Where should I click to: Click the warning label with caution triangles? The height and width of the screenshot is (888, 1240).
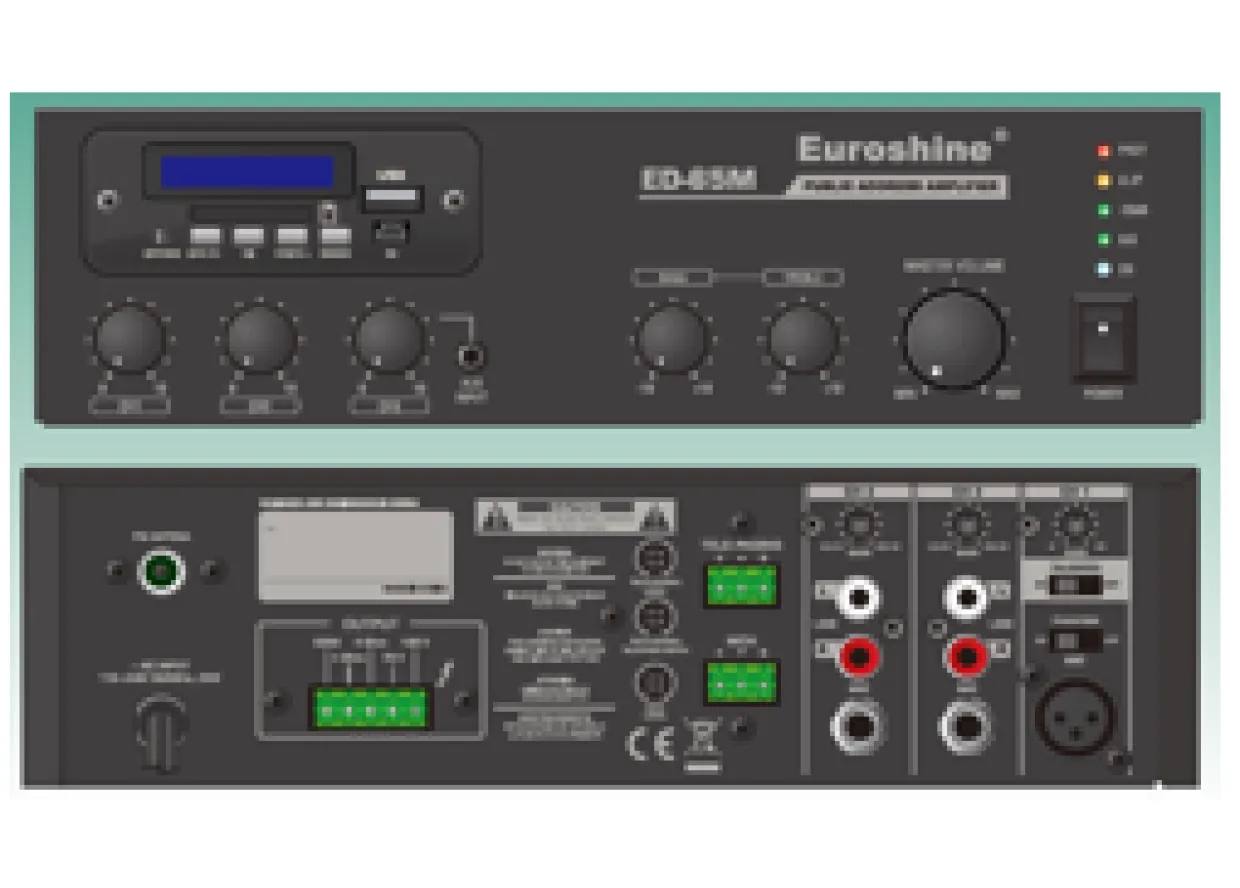point(575,516)
